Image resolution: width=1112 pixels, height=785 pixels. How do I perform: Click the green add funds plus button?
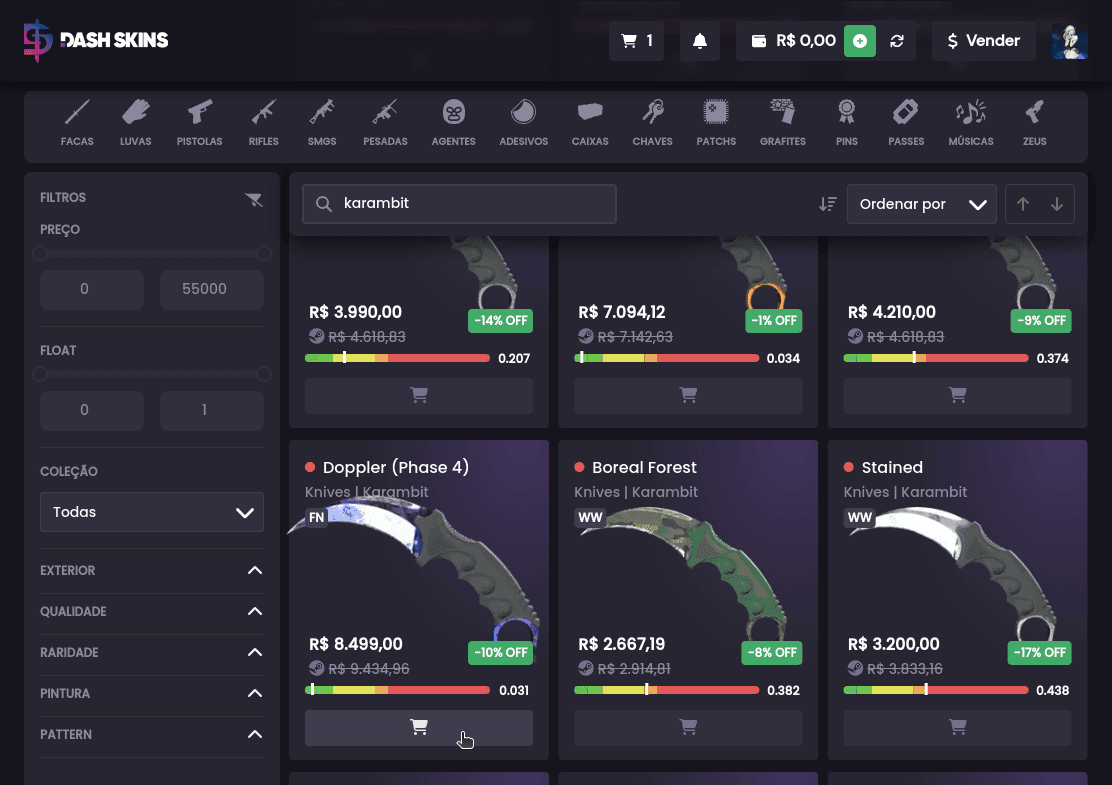tap(860, 41)
